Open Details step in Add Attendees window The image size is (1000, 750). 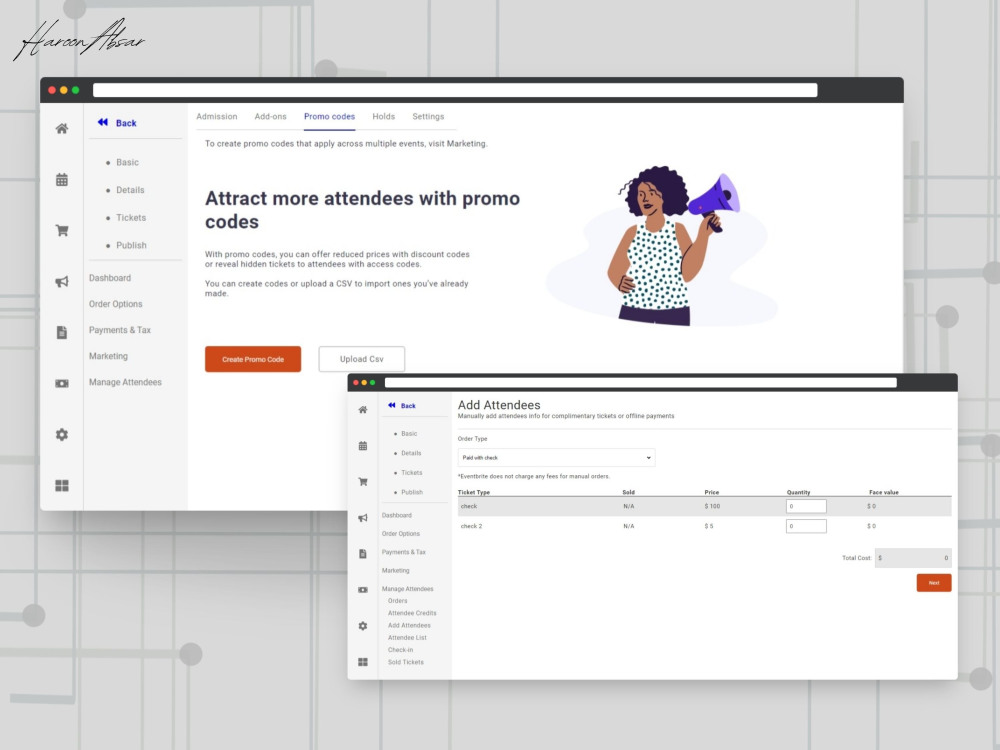pyautogui.click(x=411, y=453)
